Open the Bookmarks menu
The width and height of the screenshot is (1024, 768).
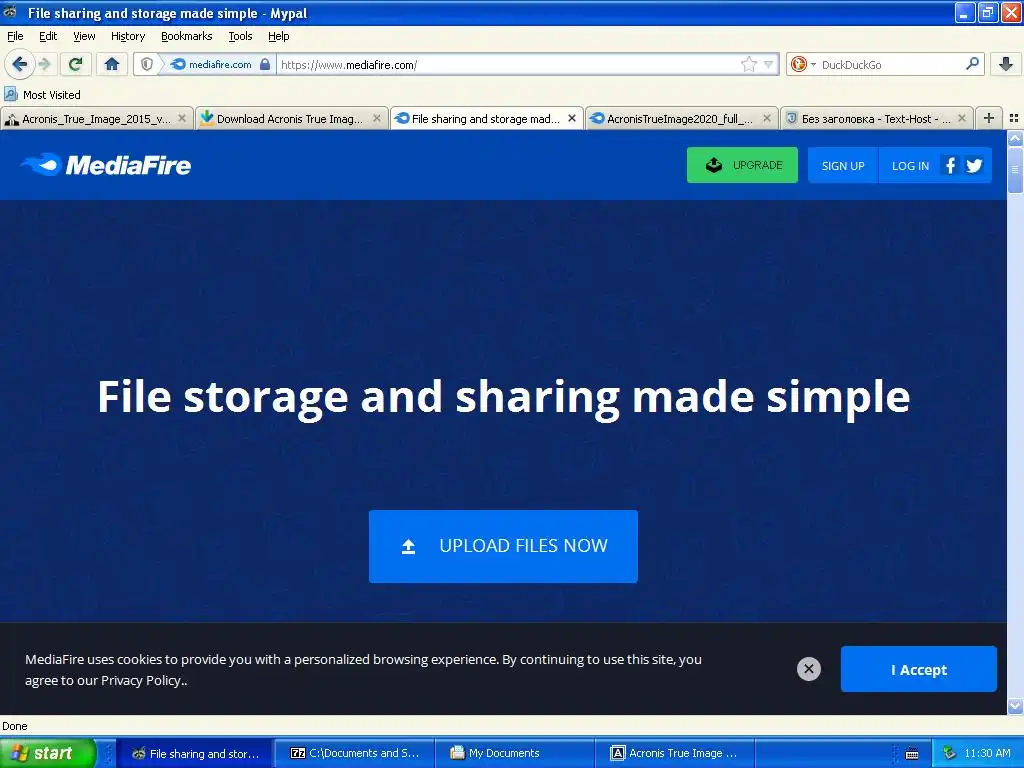[x=186, y=36]
